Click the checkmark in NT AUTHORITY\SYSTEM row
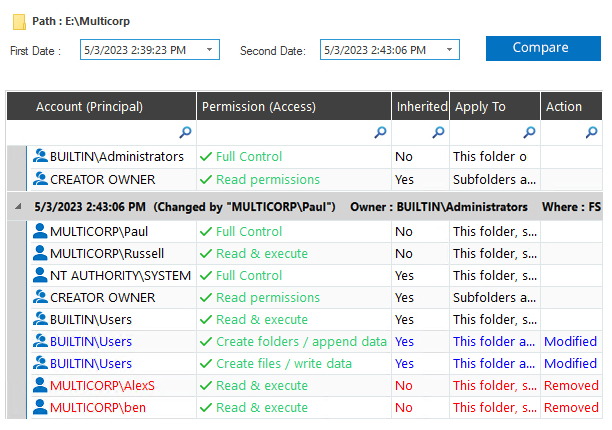612x430 pixels. pos(206,276)
